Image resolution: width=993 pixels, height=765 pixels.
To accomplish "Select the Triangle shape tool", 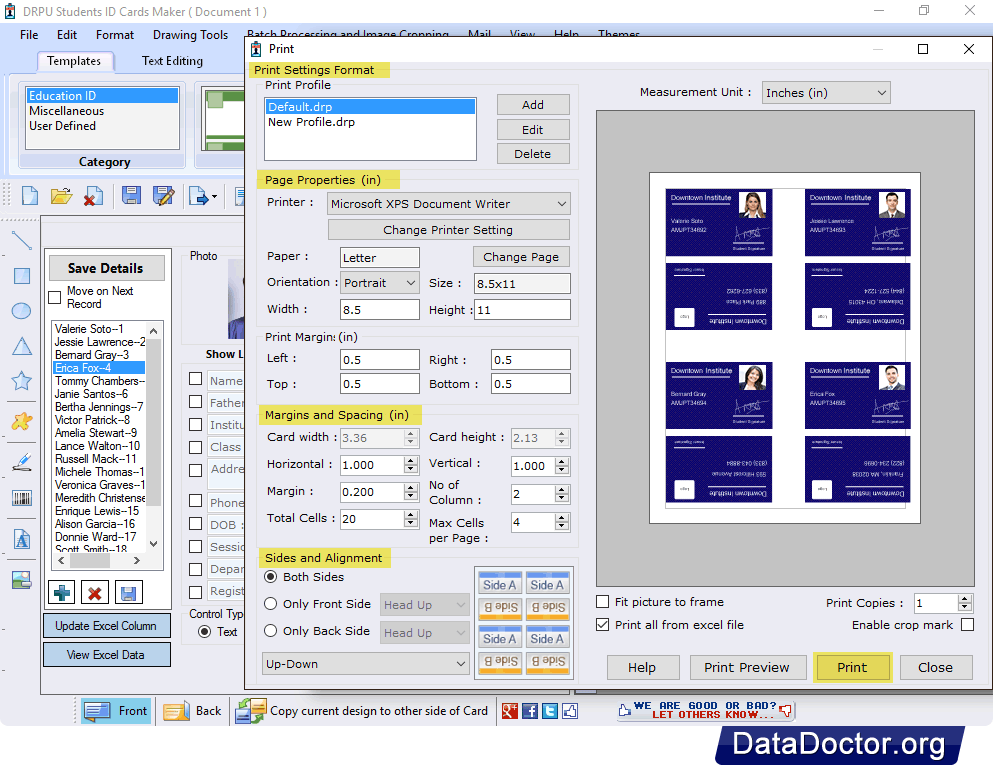I will [22, 346].
